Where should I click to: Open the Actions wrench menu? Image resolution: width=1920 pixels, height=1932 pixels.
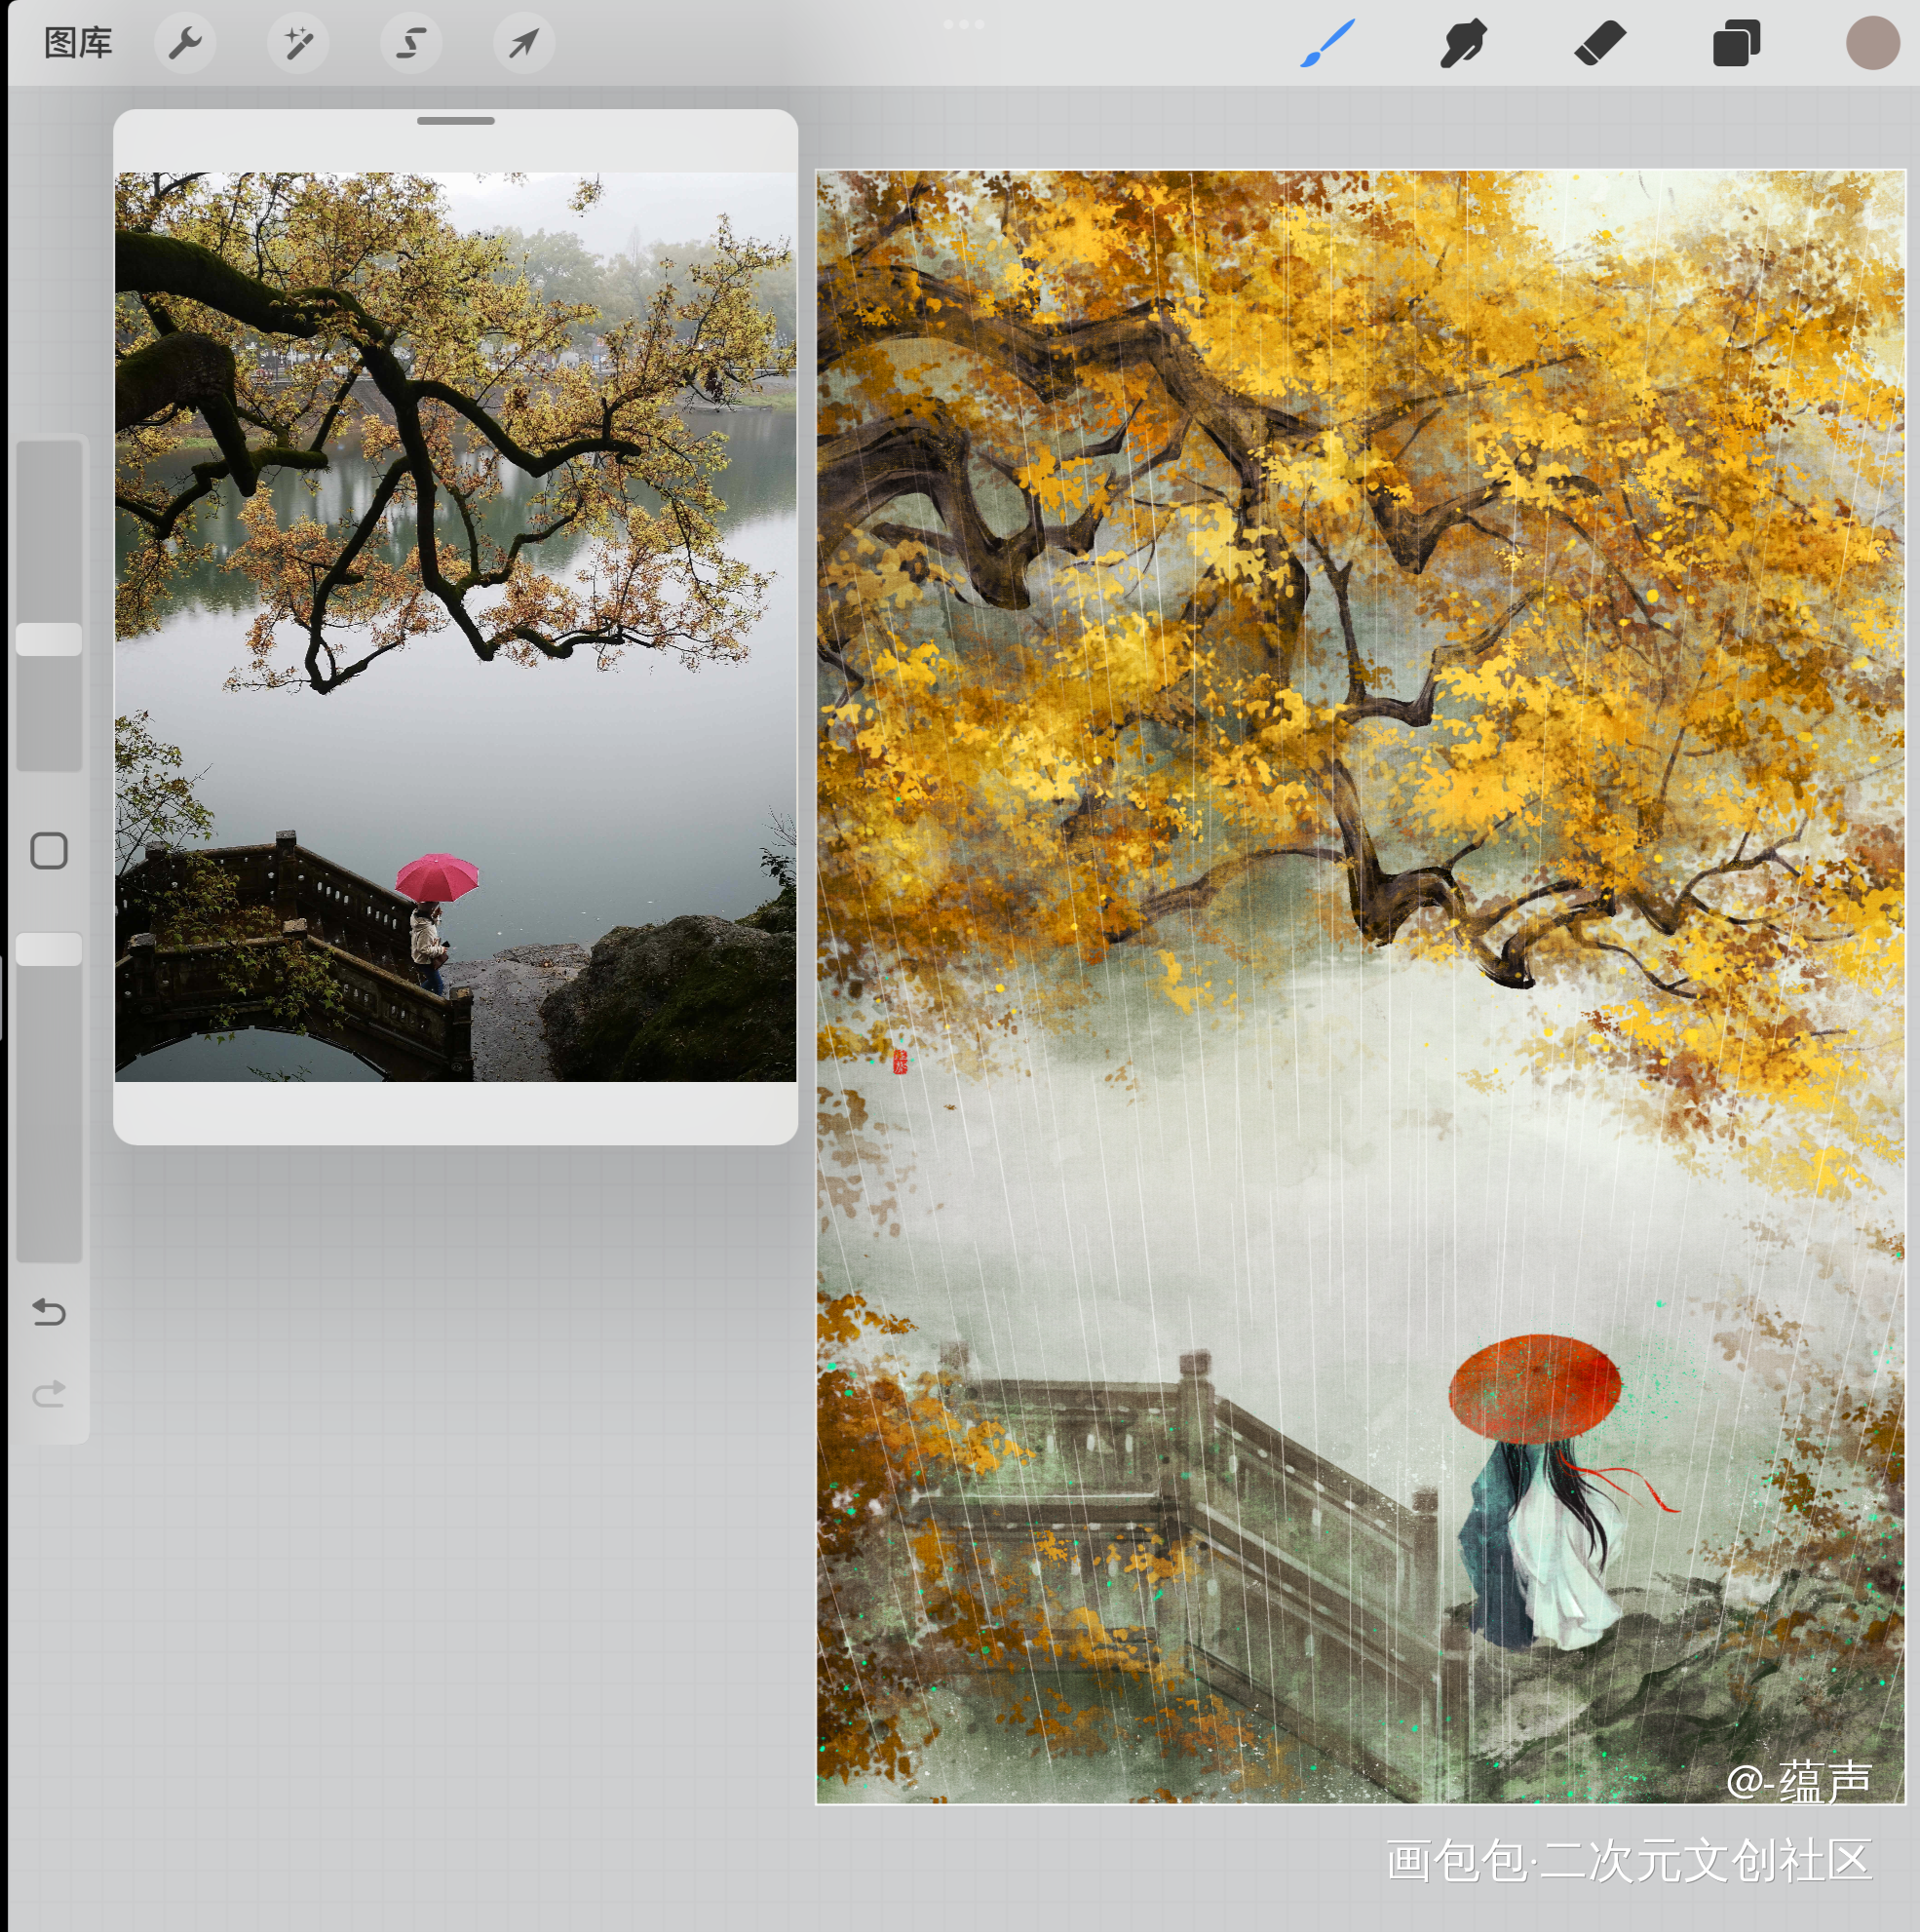[185, 44]
